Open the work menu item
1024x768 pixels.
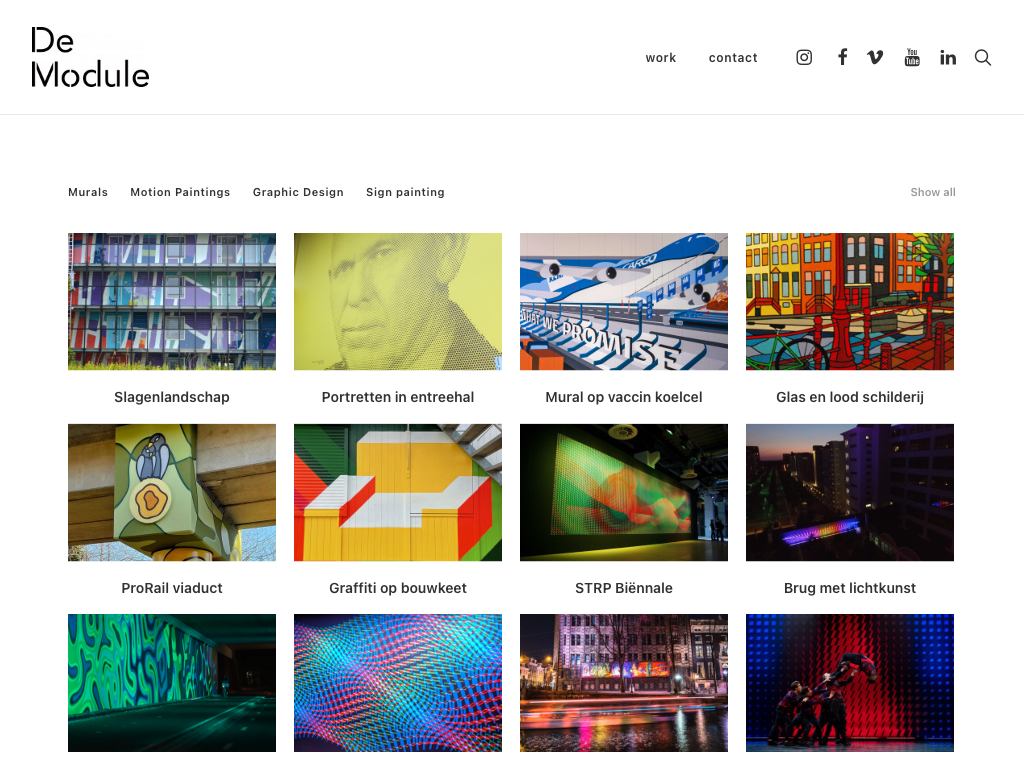coord(661,57)
